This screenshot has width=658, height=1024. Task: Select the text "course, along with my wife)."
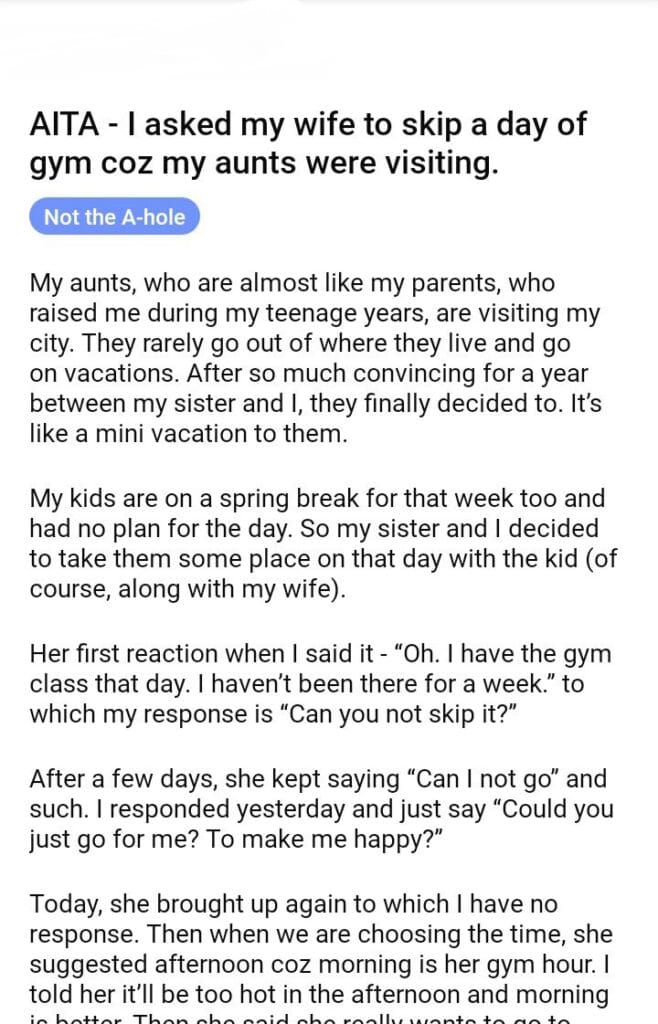coord(187,589)
